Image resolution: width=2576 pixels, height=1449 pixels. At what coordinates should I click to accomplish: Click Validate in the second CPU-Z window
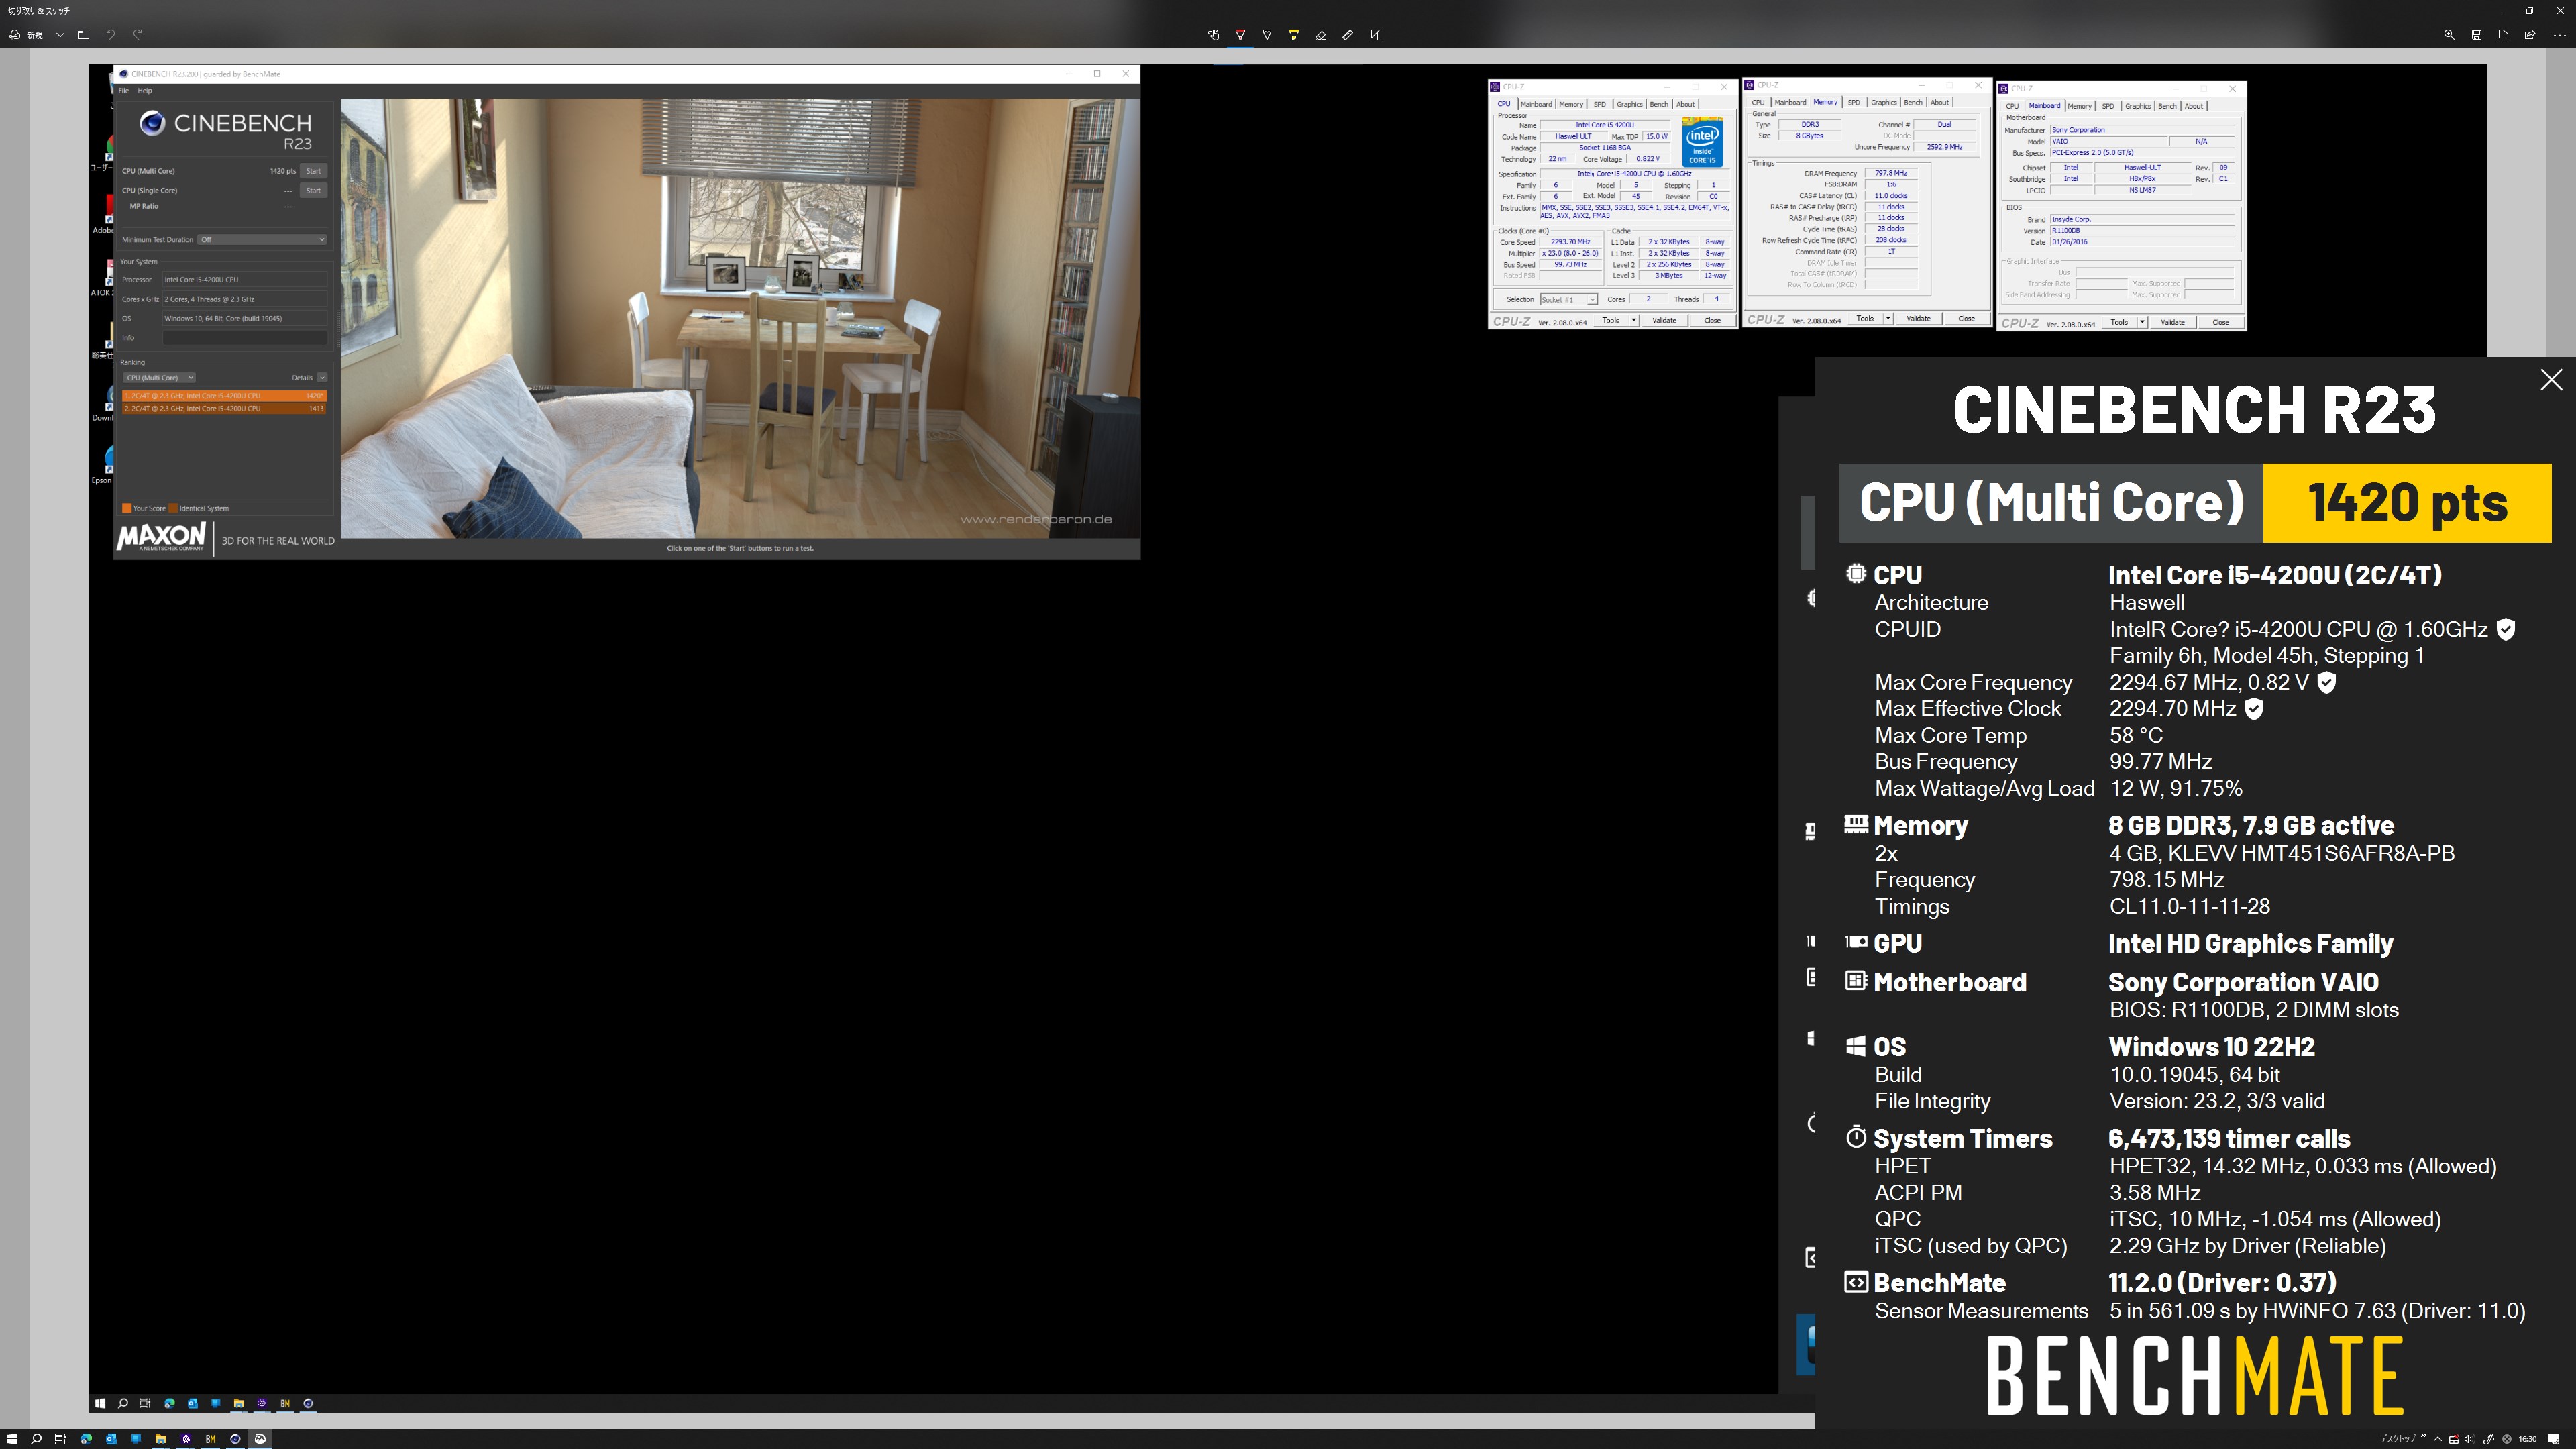[1918, 319]
